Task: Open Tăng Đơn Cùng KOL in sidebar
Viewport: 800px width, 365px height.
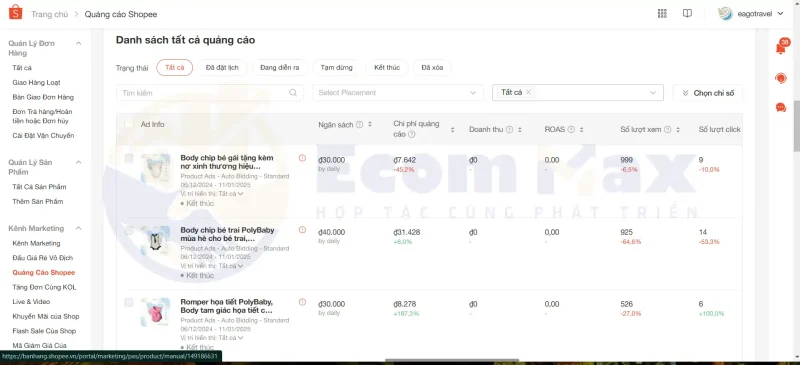Action: 44,287
